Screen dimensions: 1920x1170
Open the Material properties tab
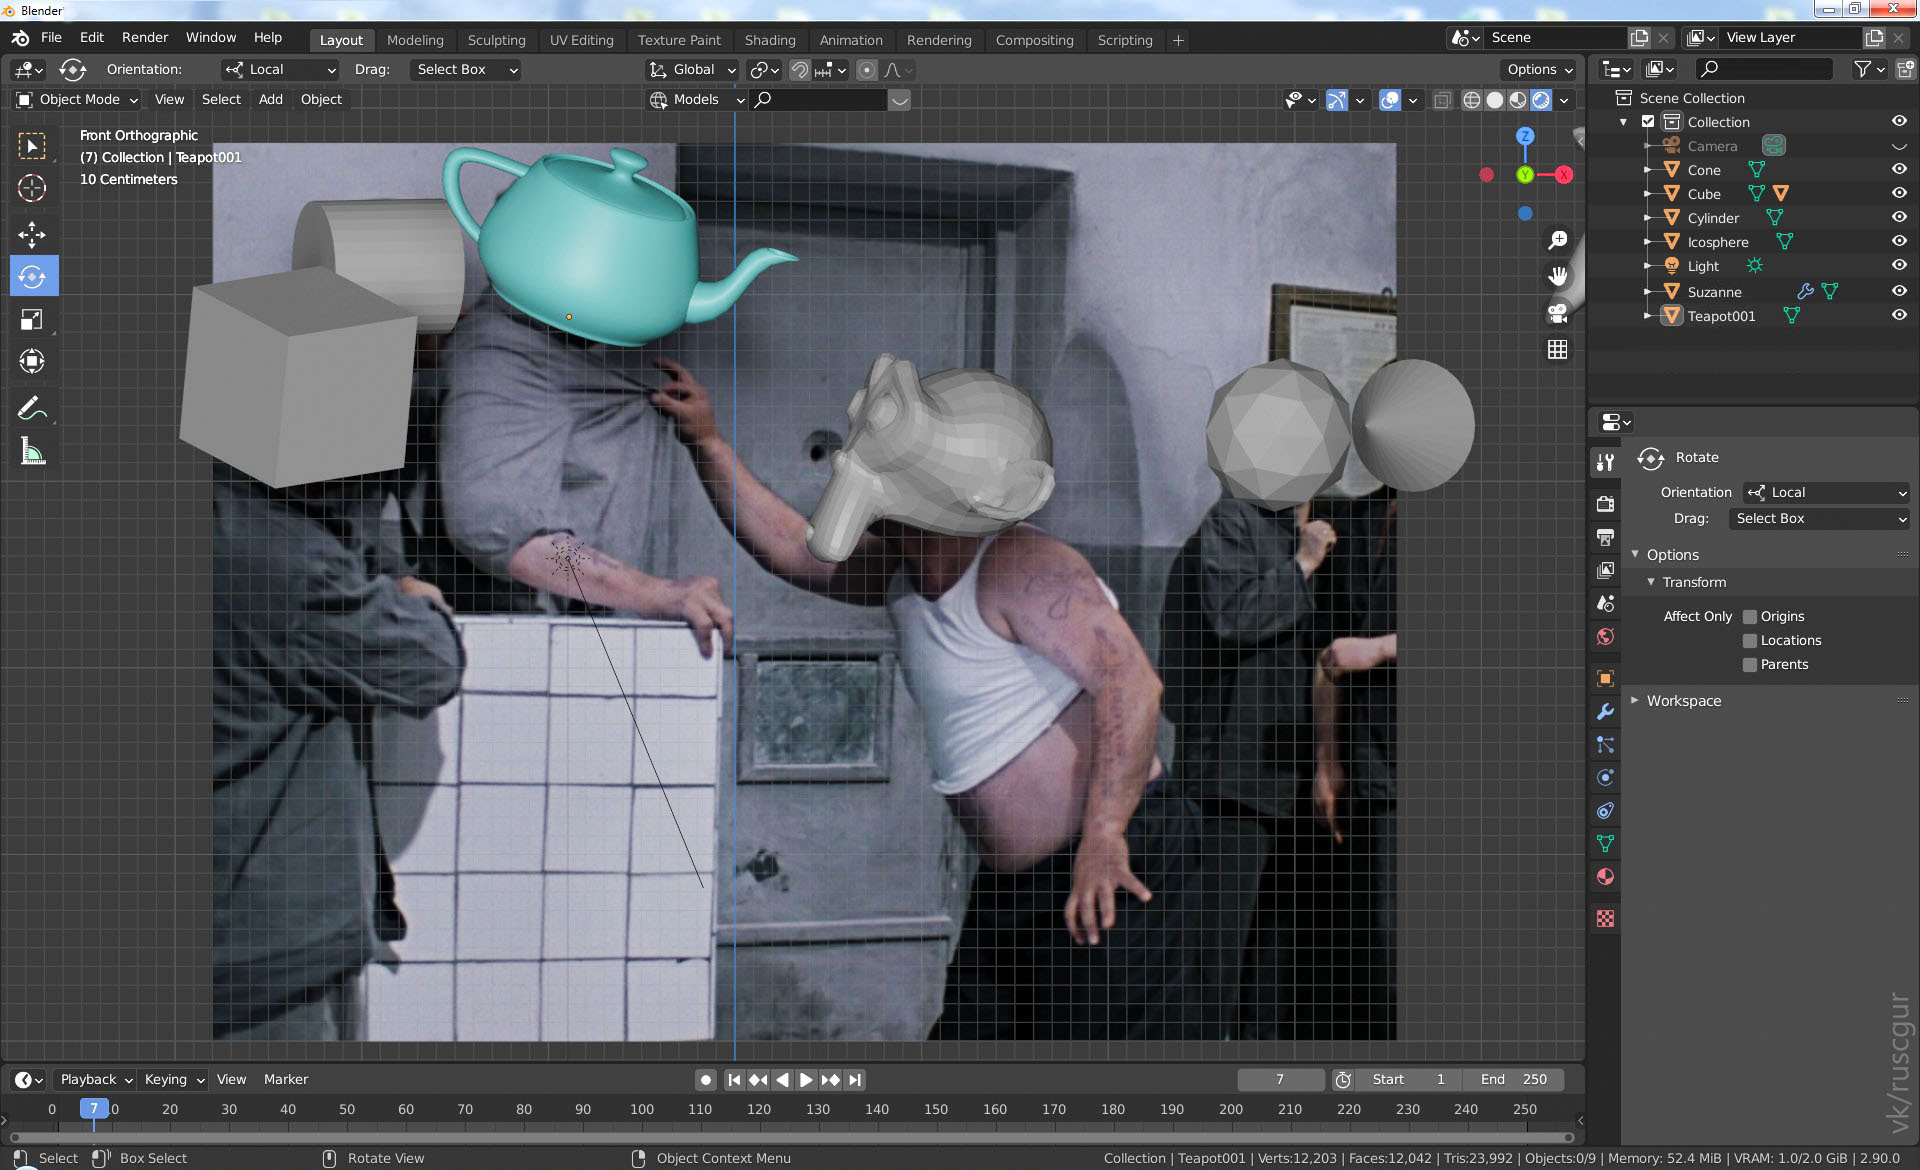(x=1605, y=877)
